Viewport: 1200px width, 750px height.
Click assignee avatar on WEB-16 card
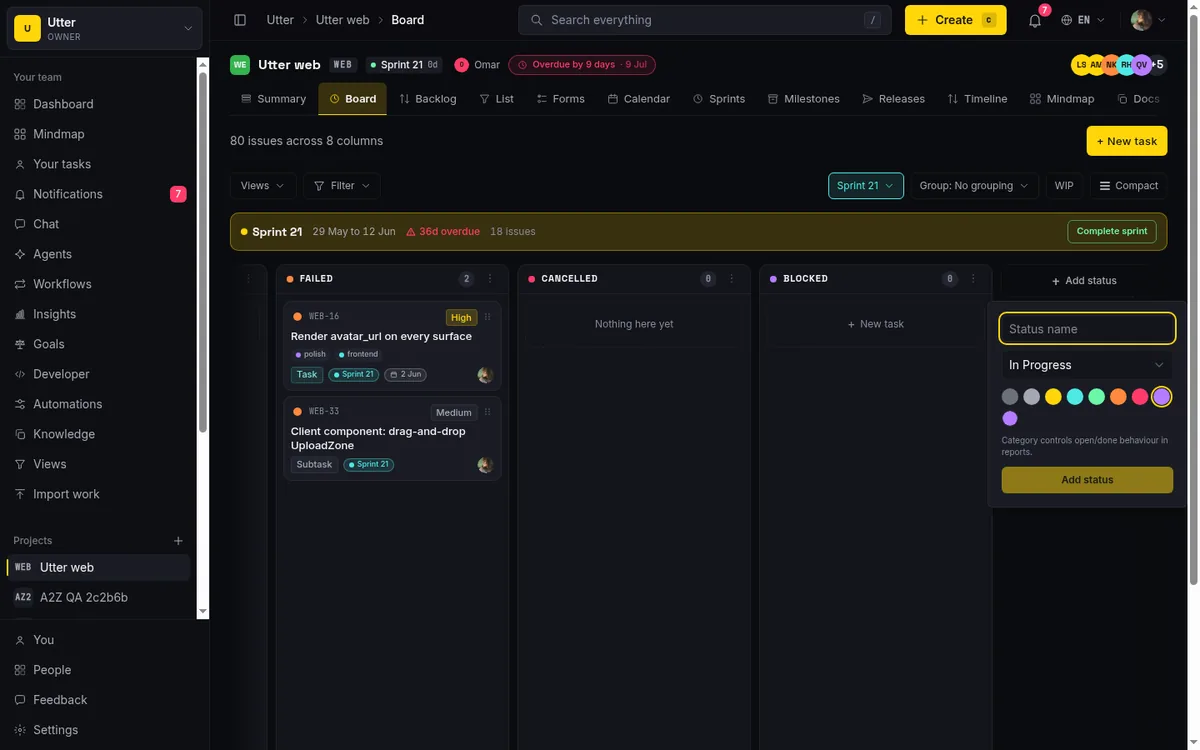[x=485, y=375]
